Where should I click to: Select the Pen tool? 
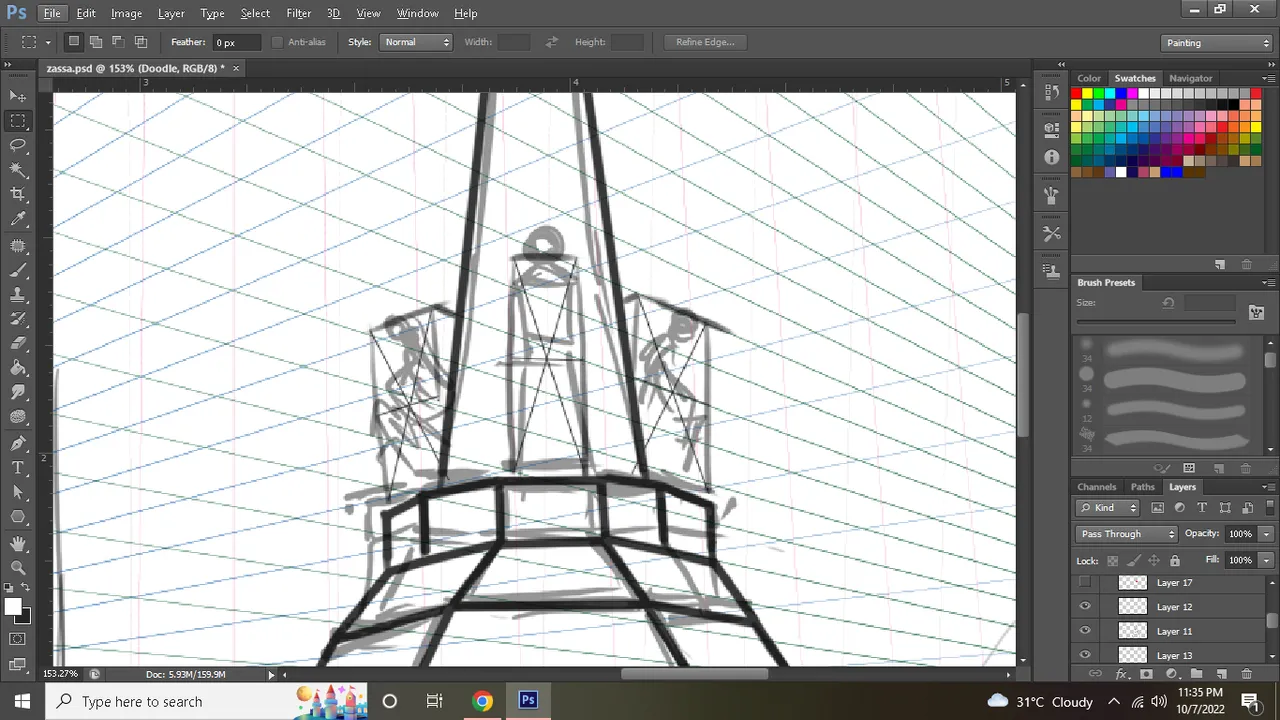[x=18, y=443]
